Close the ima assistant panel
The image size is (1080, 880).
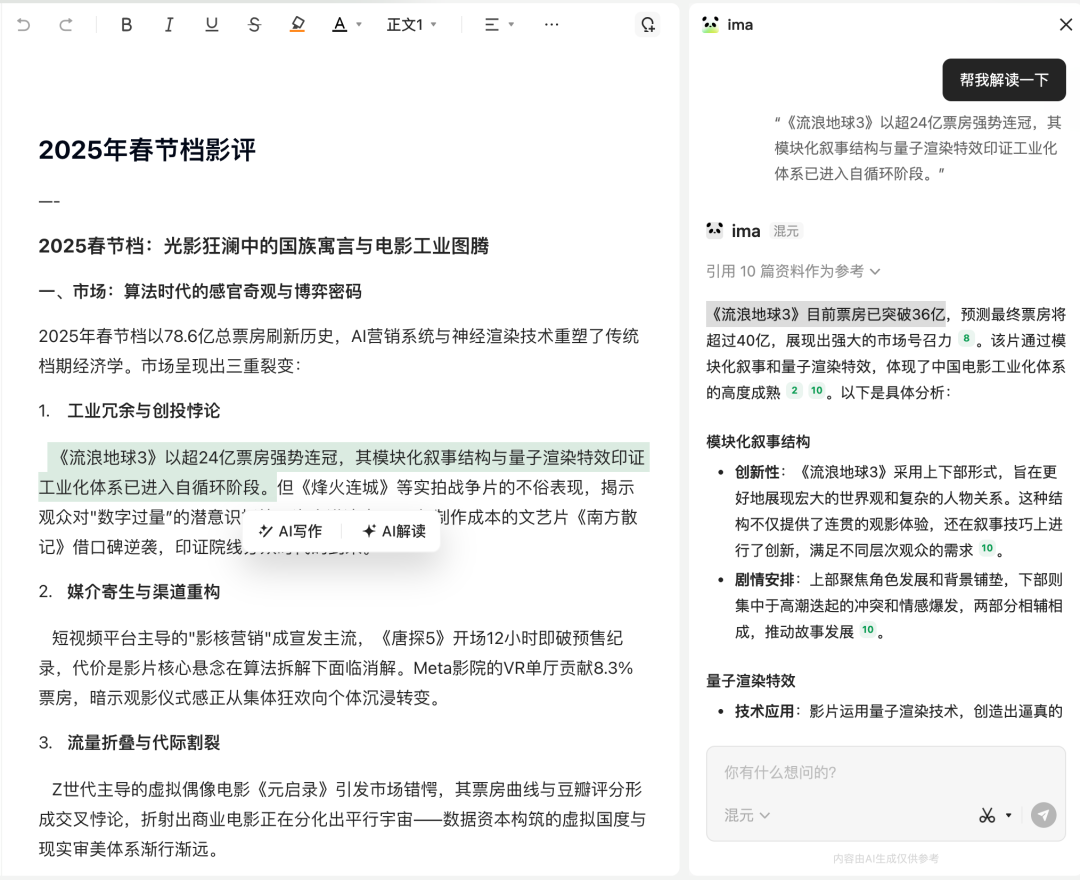1066,24
